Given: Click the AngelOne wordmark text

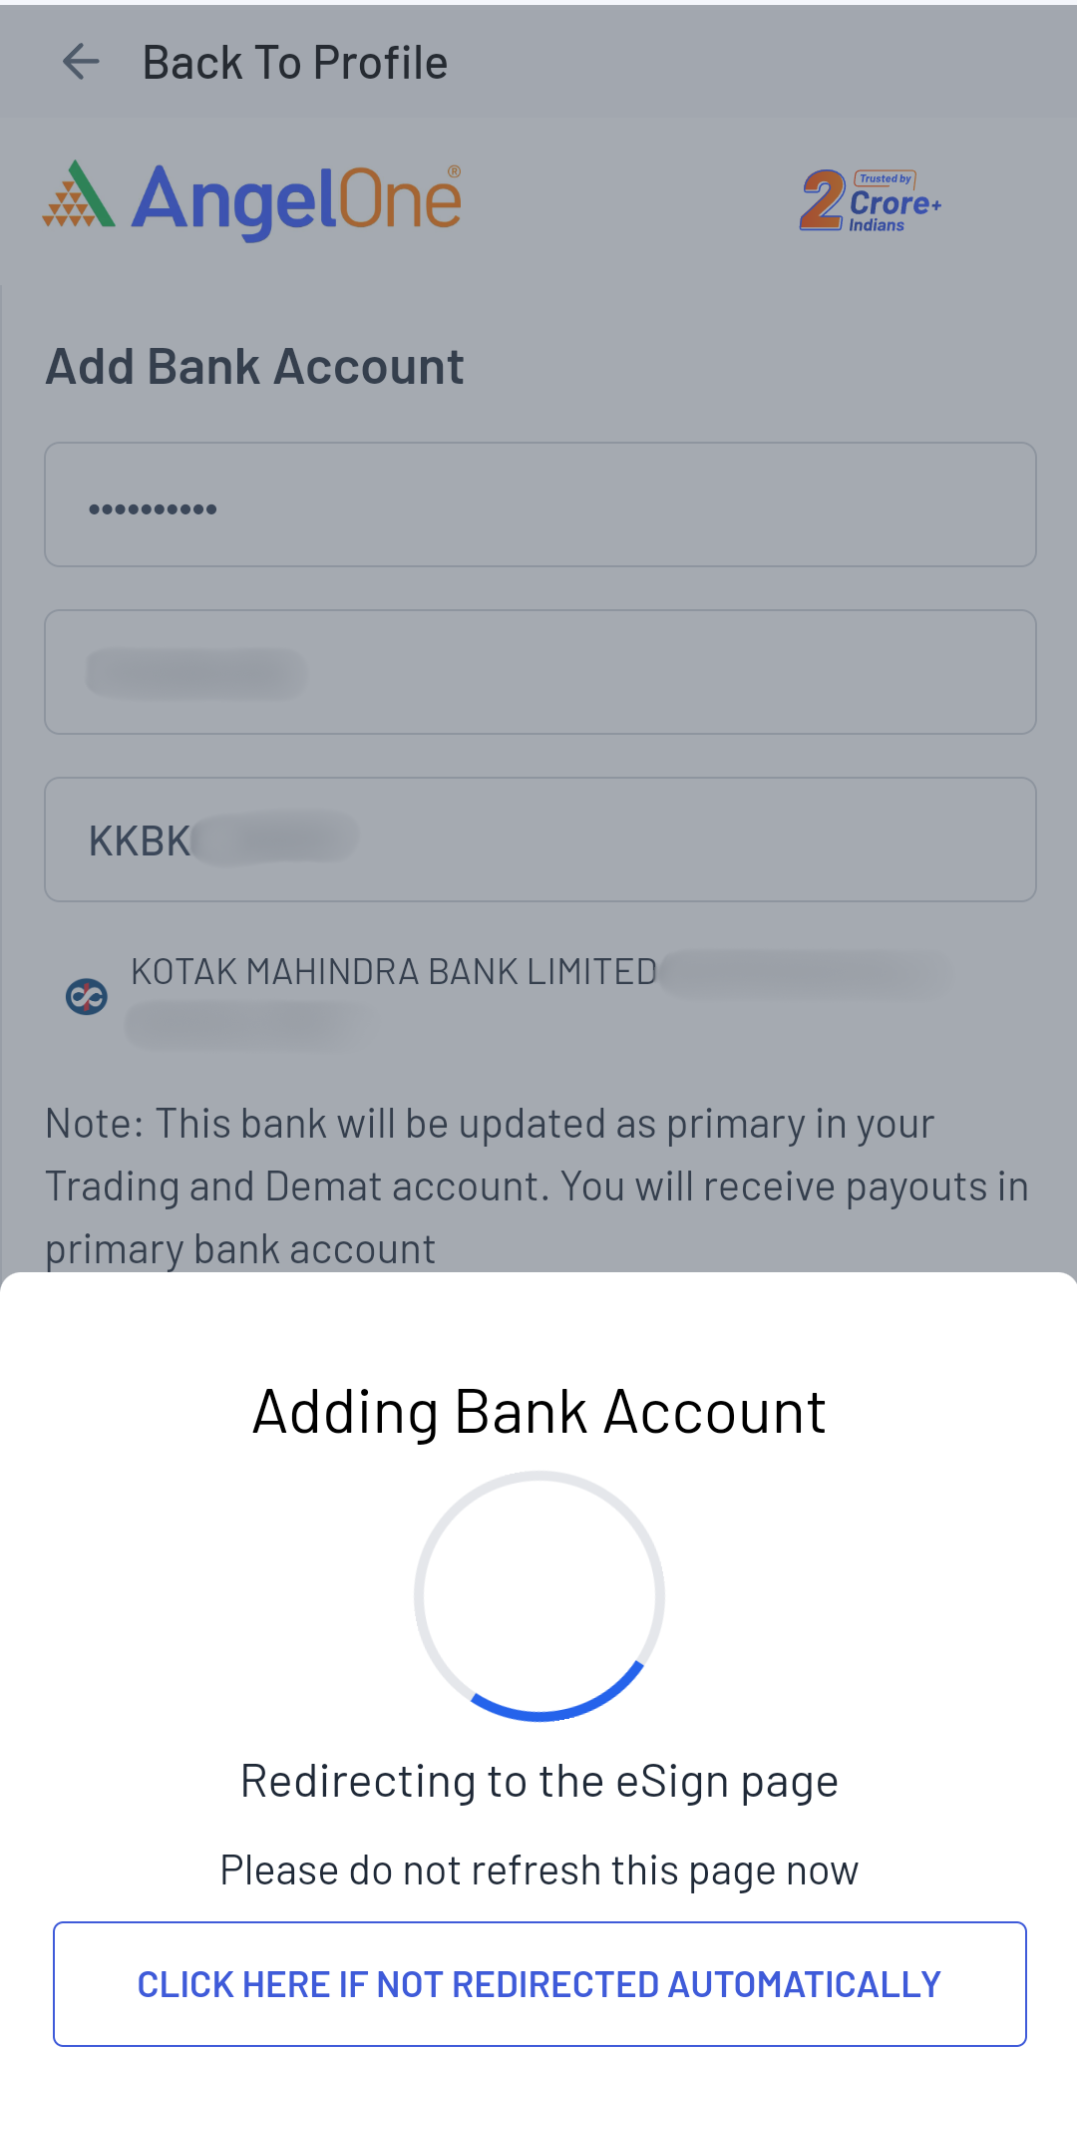Looking at the screenshot, I should click(297, 201).
